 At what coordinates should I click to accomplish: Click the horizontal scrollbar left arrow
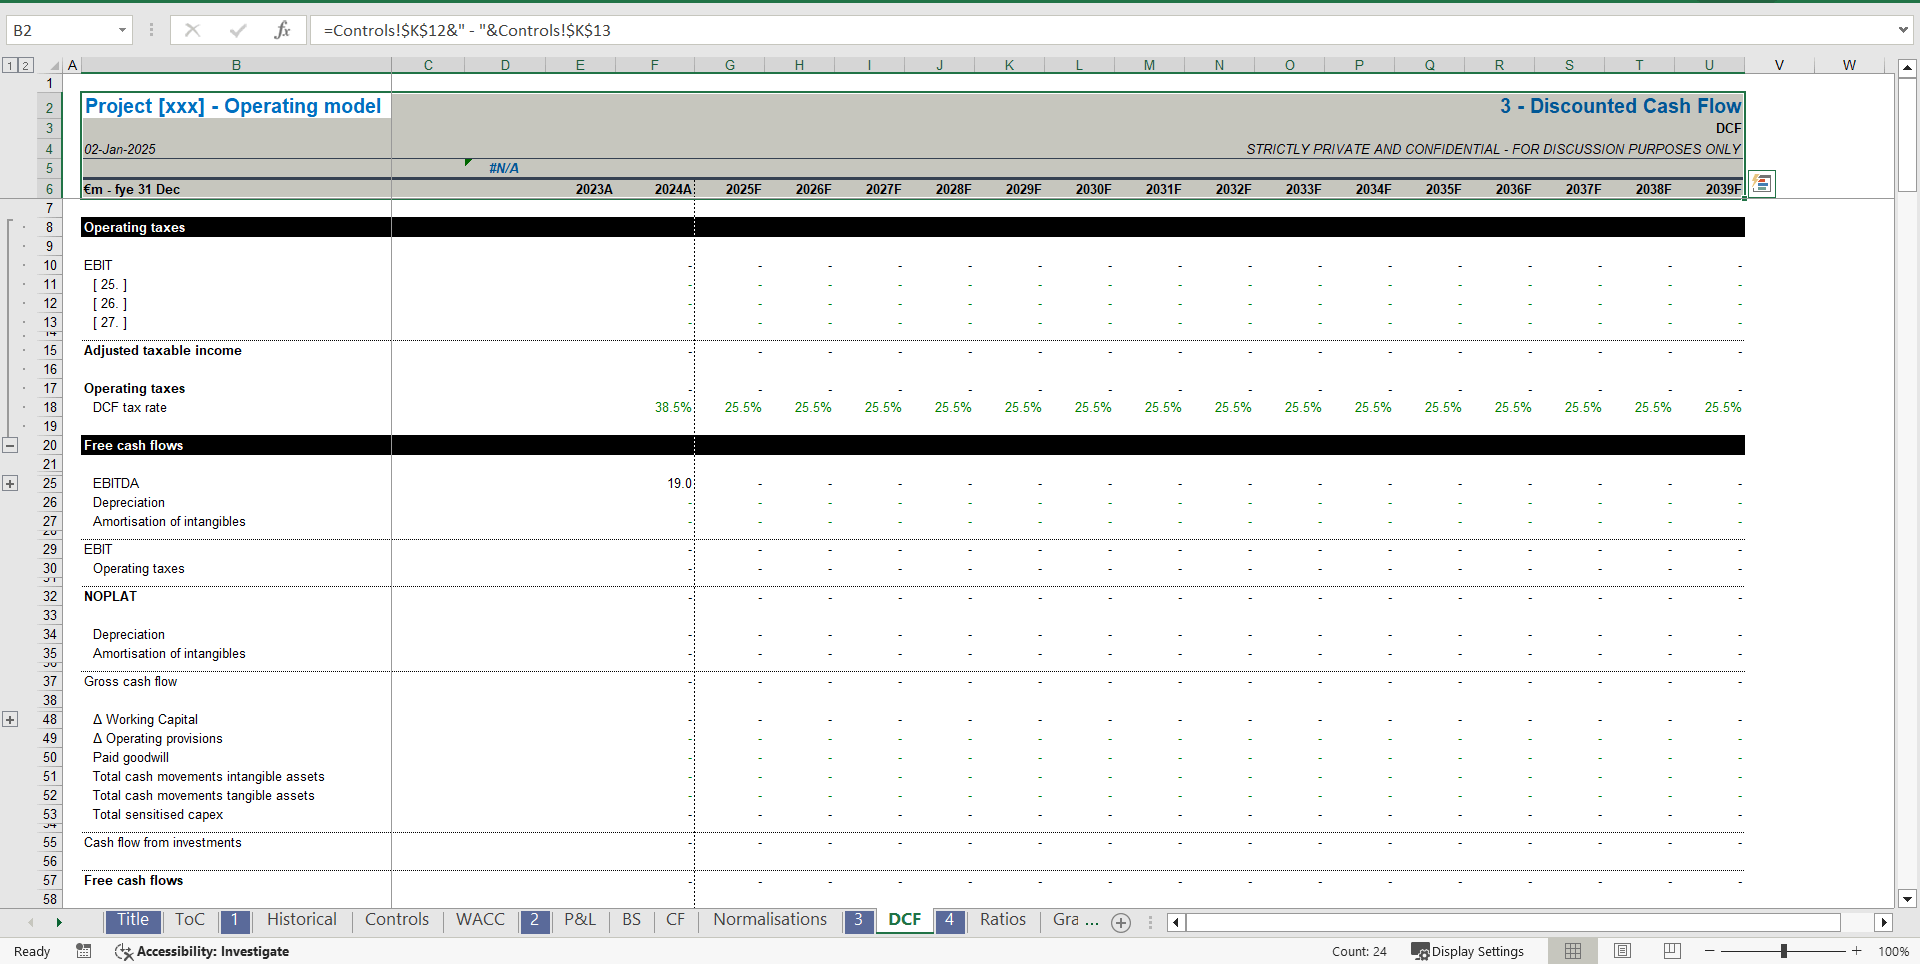[x=1176, y=922]
